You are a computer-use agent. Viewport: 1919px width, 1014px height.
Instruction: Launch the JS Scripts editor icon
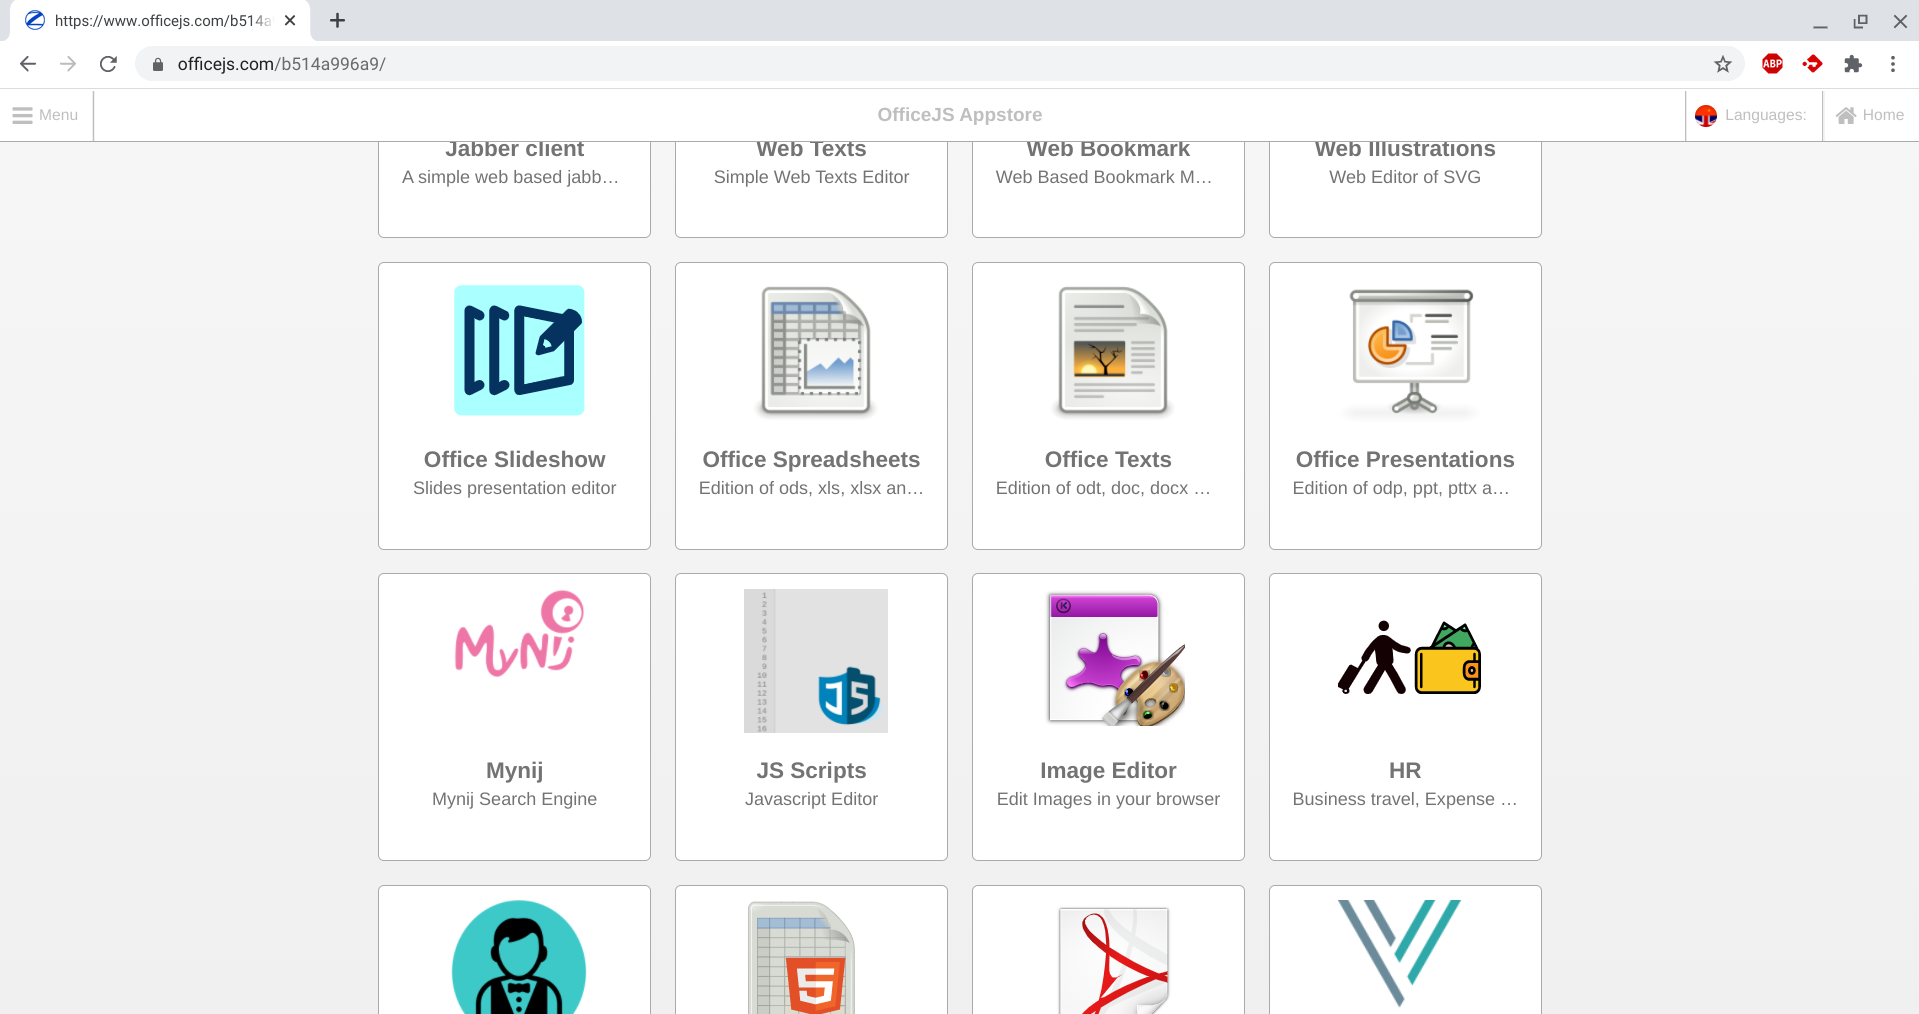[x=815, y=661]
